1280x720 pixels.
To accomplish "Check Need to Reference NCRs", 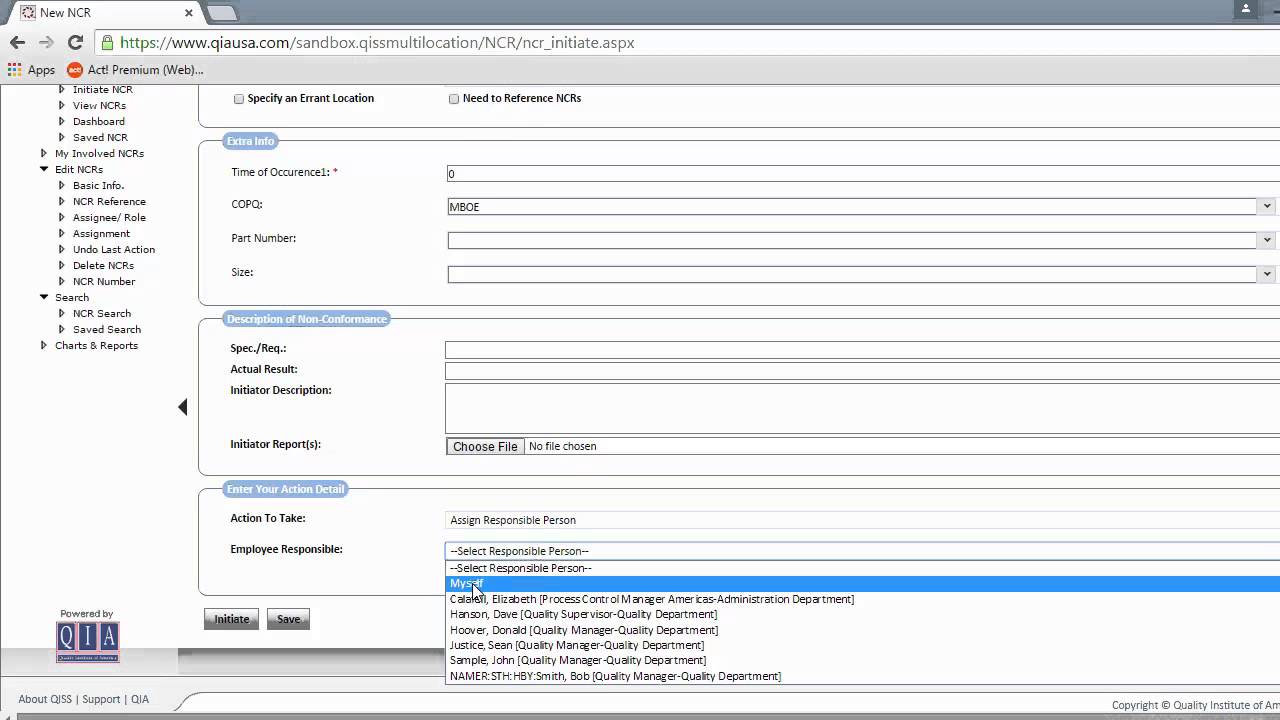I will [x=454, y=99].
